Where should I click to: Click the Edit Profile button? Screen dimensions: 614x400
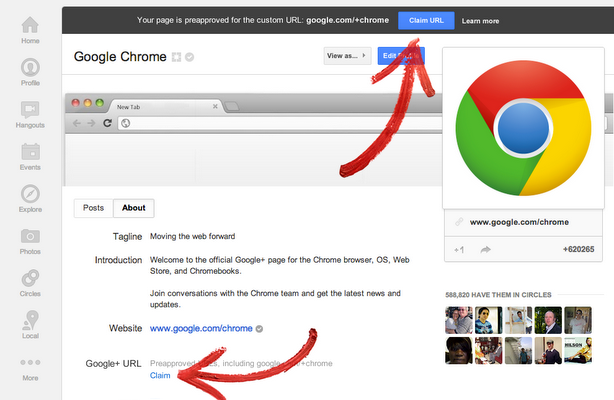401,56
